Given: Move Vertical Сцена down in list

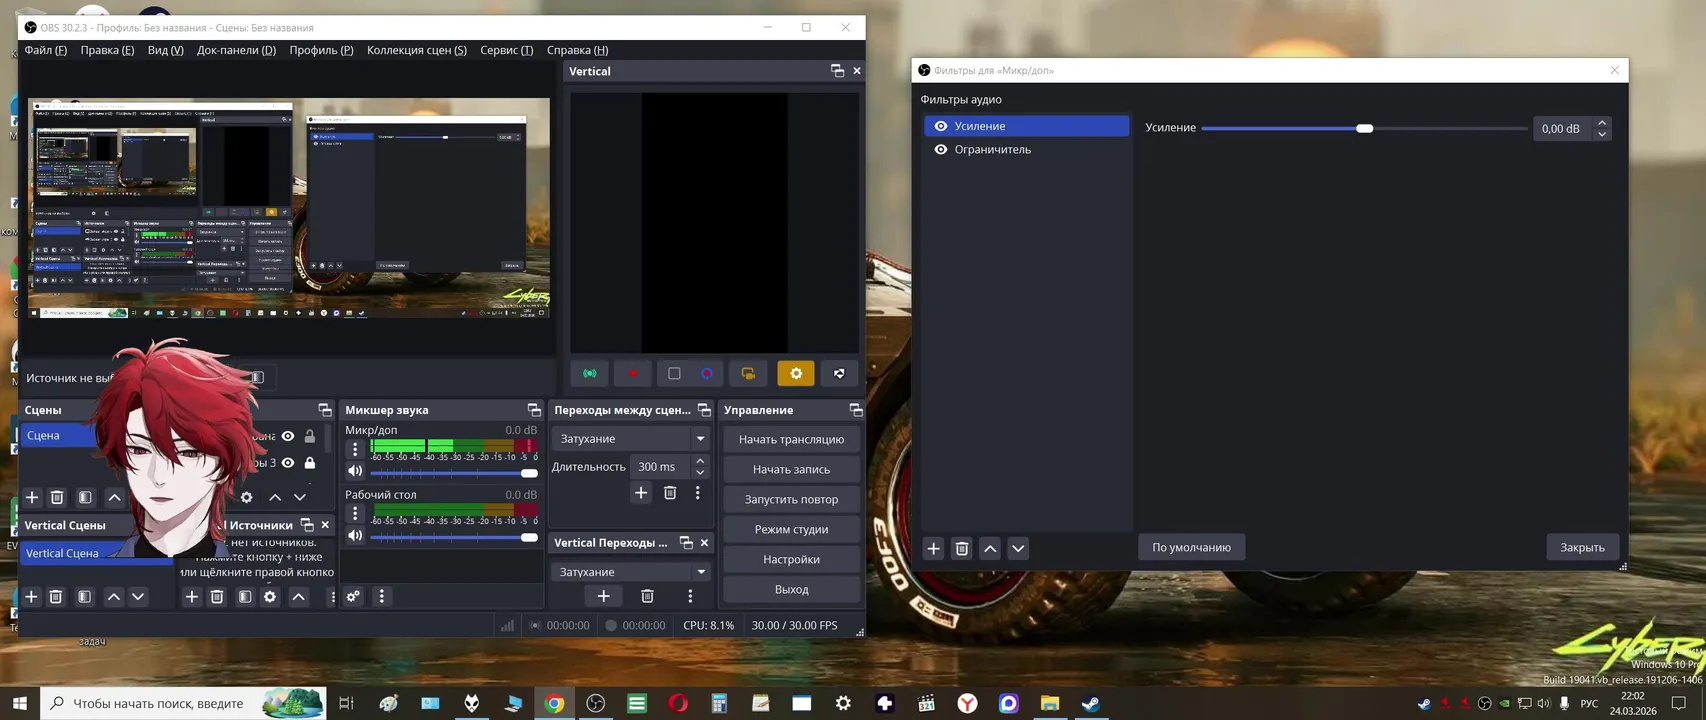Looking at the screenshot, I should [x=138, y=596].
